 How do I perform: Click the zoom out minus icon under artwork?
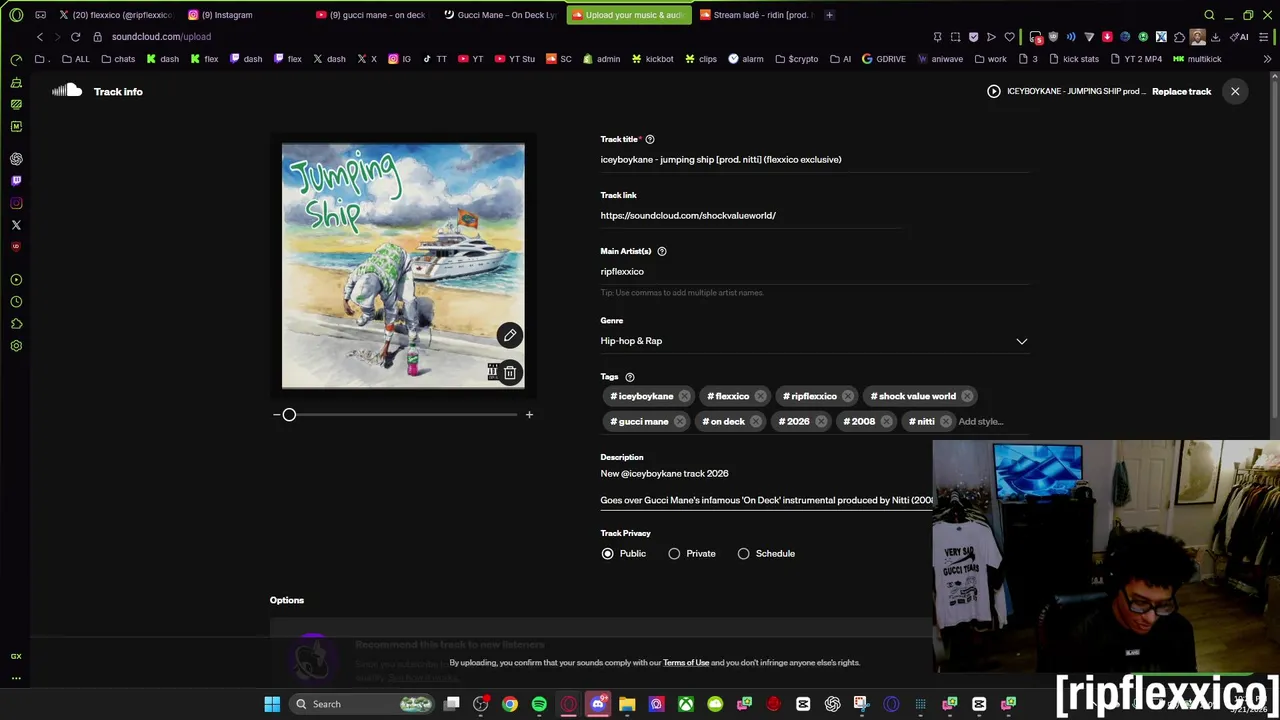(x=276, y=414)
